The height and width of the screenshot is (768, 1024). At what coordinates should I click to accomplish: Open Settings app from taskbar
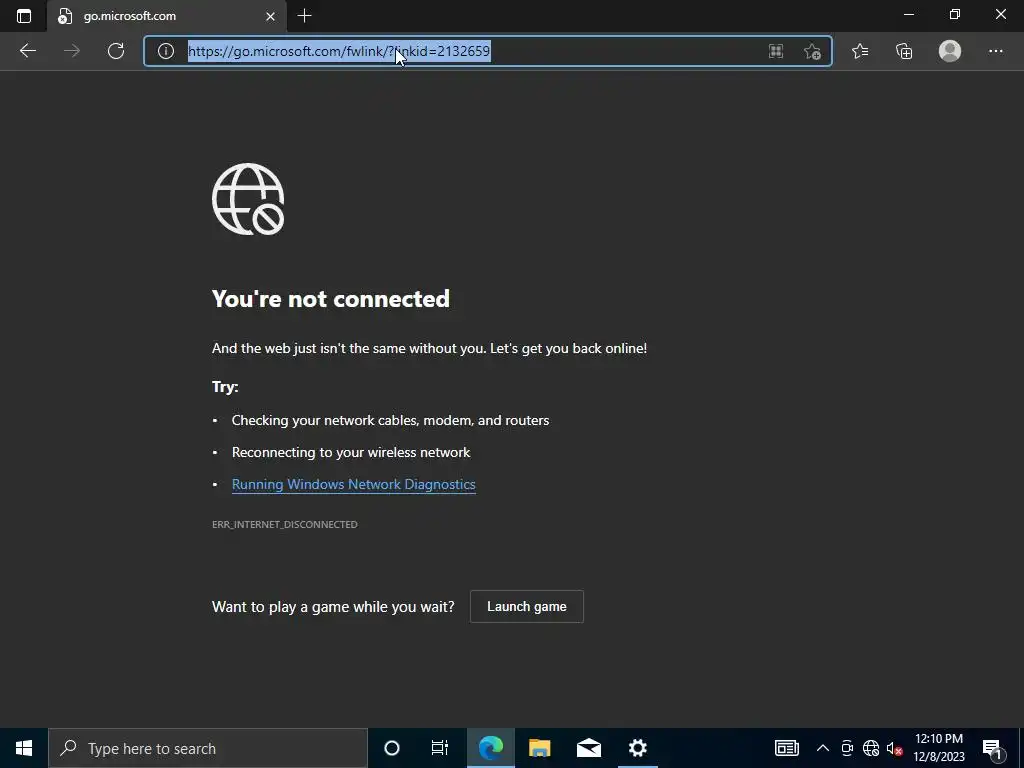point(637,748)
